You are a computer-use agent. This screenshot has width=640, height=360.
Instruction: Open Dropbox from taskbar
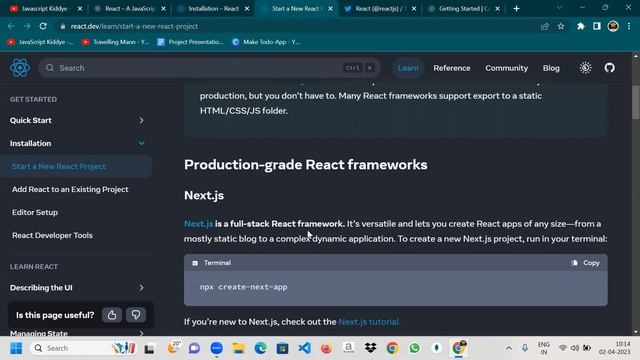click(370, 348)
